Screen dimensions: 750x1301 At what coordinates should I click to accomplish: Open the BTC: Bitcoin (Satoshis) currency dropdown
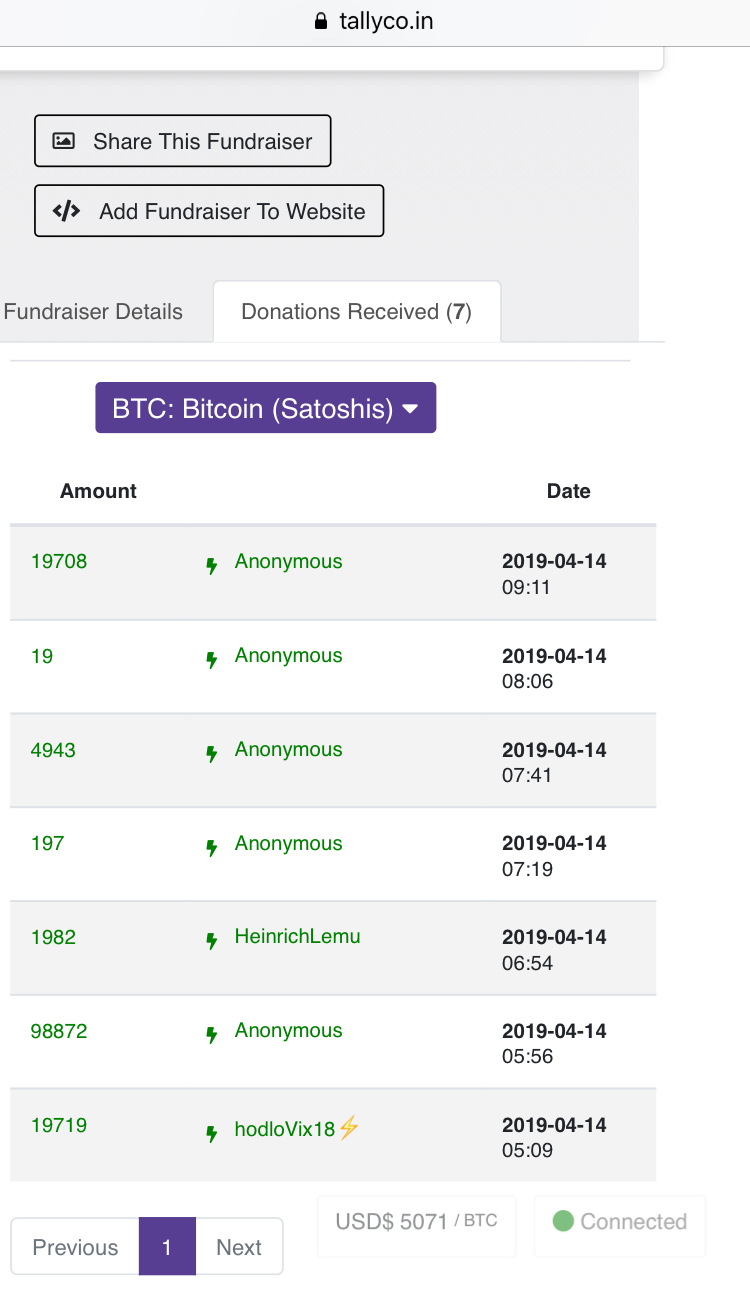266,408
